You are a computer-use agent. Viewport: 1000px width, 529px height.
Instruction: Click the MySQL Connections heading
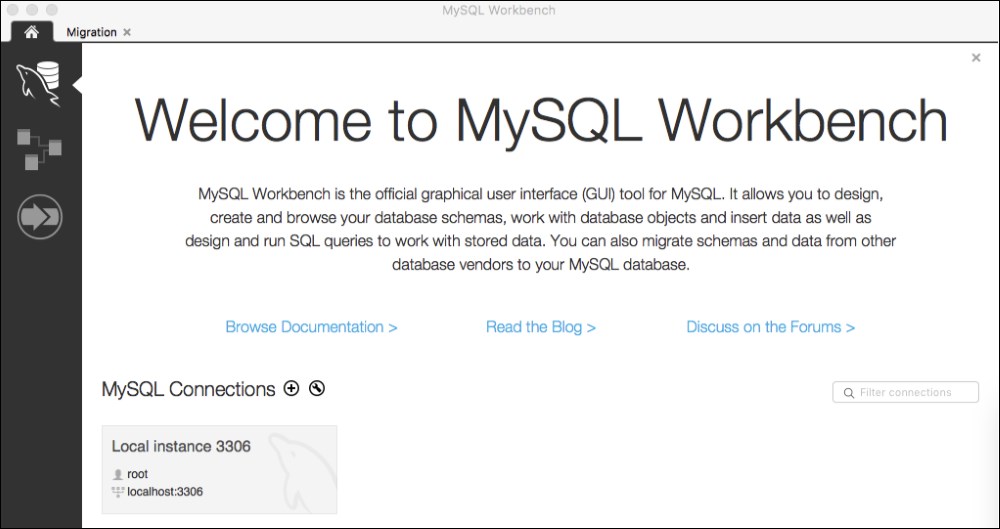click(188, 389)
